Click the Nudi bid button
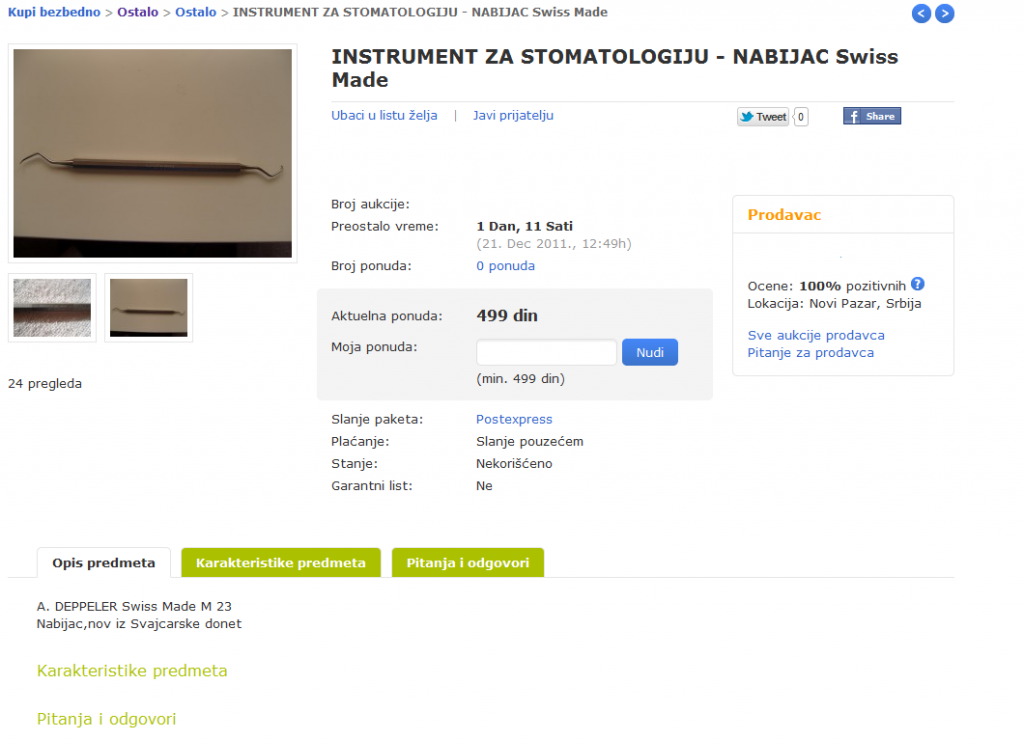 pos(650,352)
